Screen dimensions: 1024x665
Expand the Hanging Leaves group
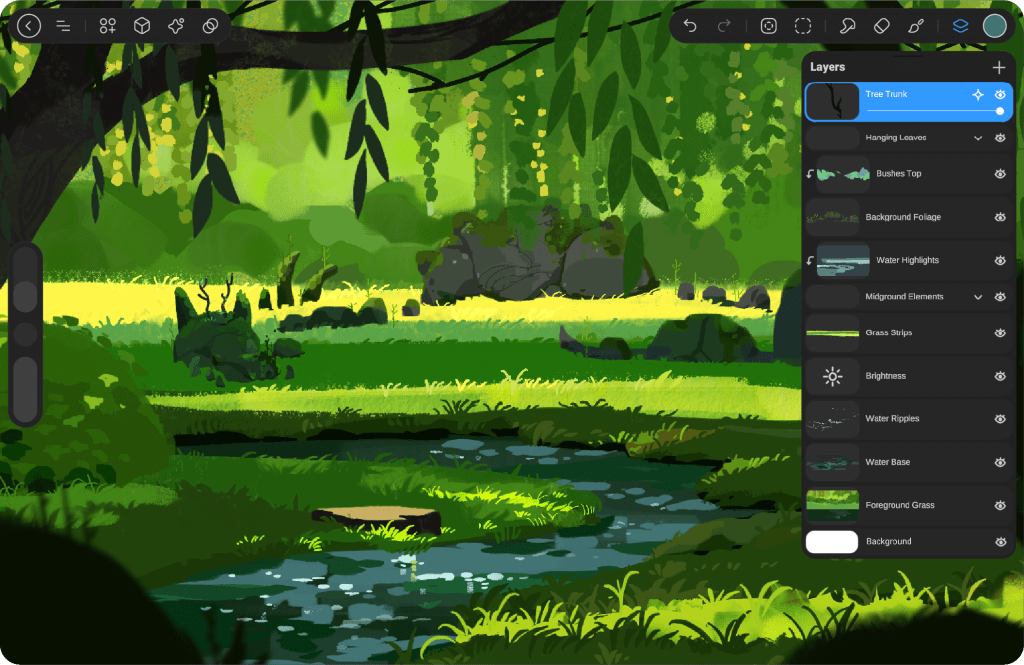pos(978,138)
